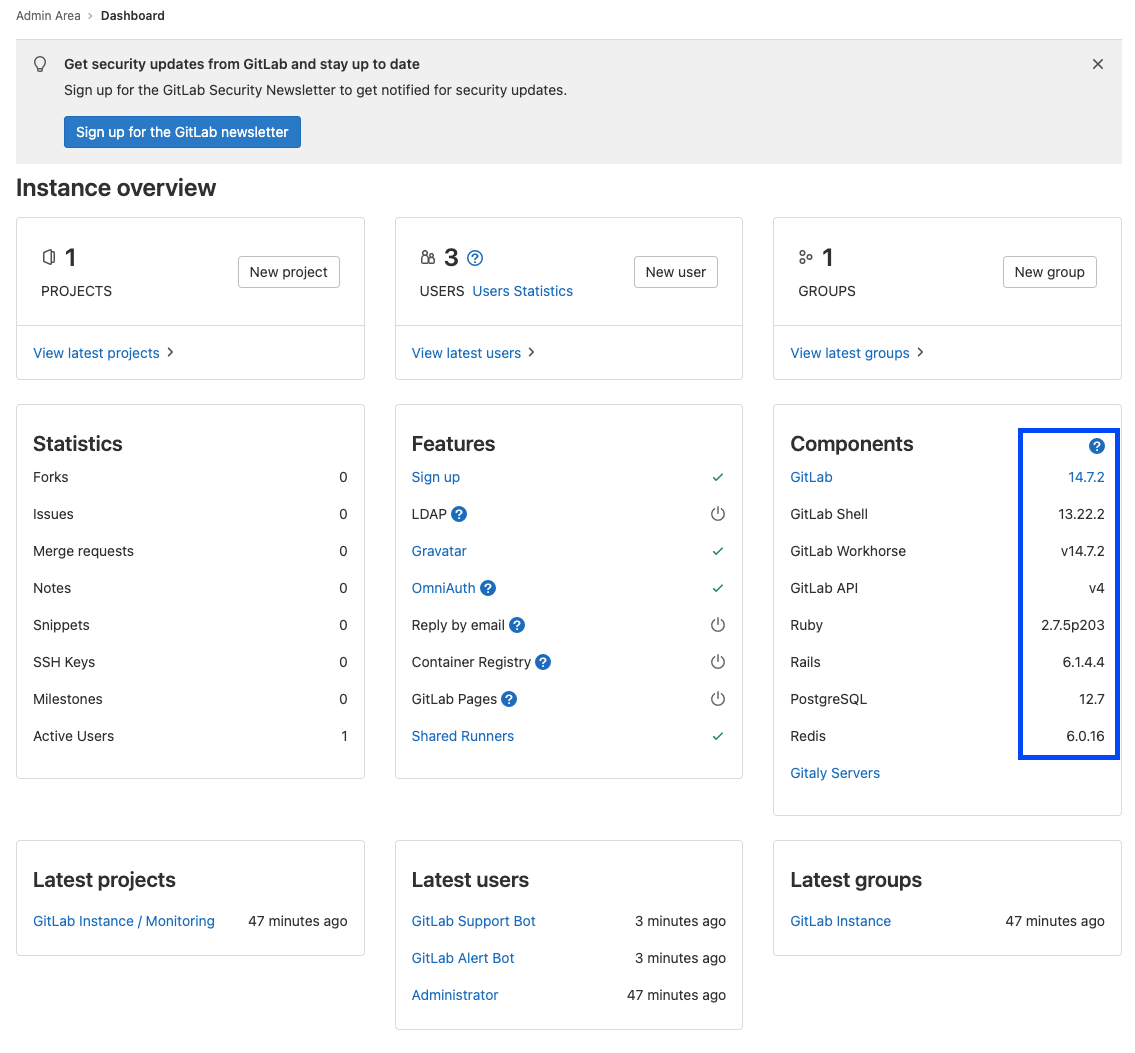Open the Gravatar feature link
1135x1053 pixels.
439,551
